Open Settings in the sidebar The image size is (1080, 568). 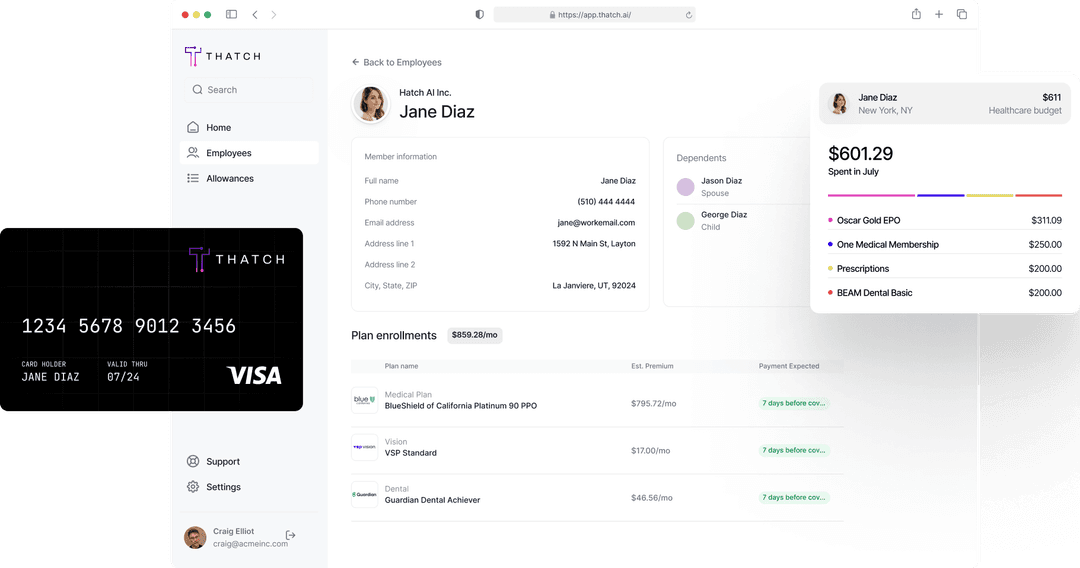click(x=223, y=487)
